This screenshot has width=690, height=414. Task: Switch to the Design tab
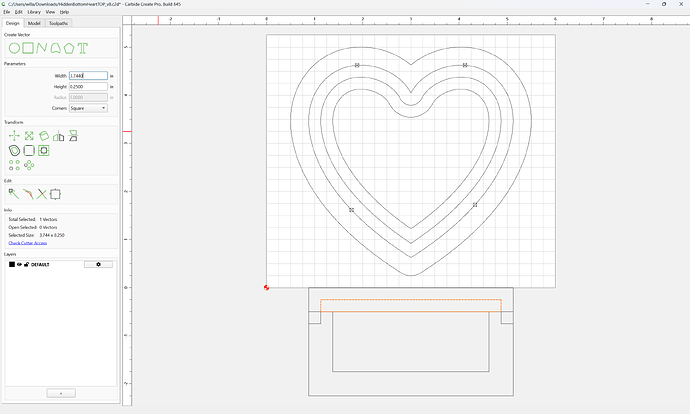[13, 23]
